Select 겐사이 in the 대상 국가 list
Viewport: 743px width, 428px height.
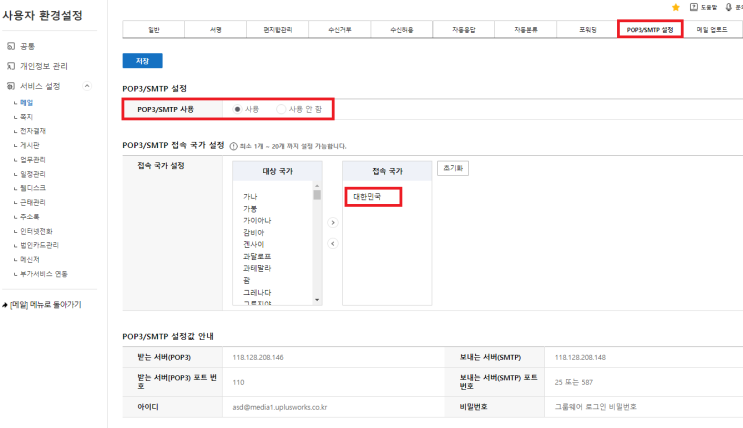click(x=254, y=245)
